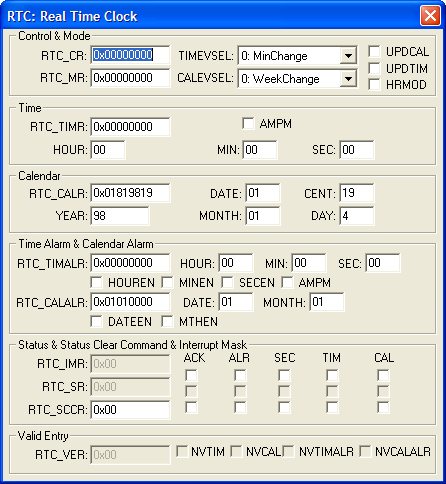The height and width of the screenshot is (484, 446).
Task: Click the alarm SEC field
Action: pyautogui.click(x=383, y=263)
